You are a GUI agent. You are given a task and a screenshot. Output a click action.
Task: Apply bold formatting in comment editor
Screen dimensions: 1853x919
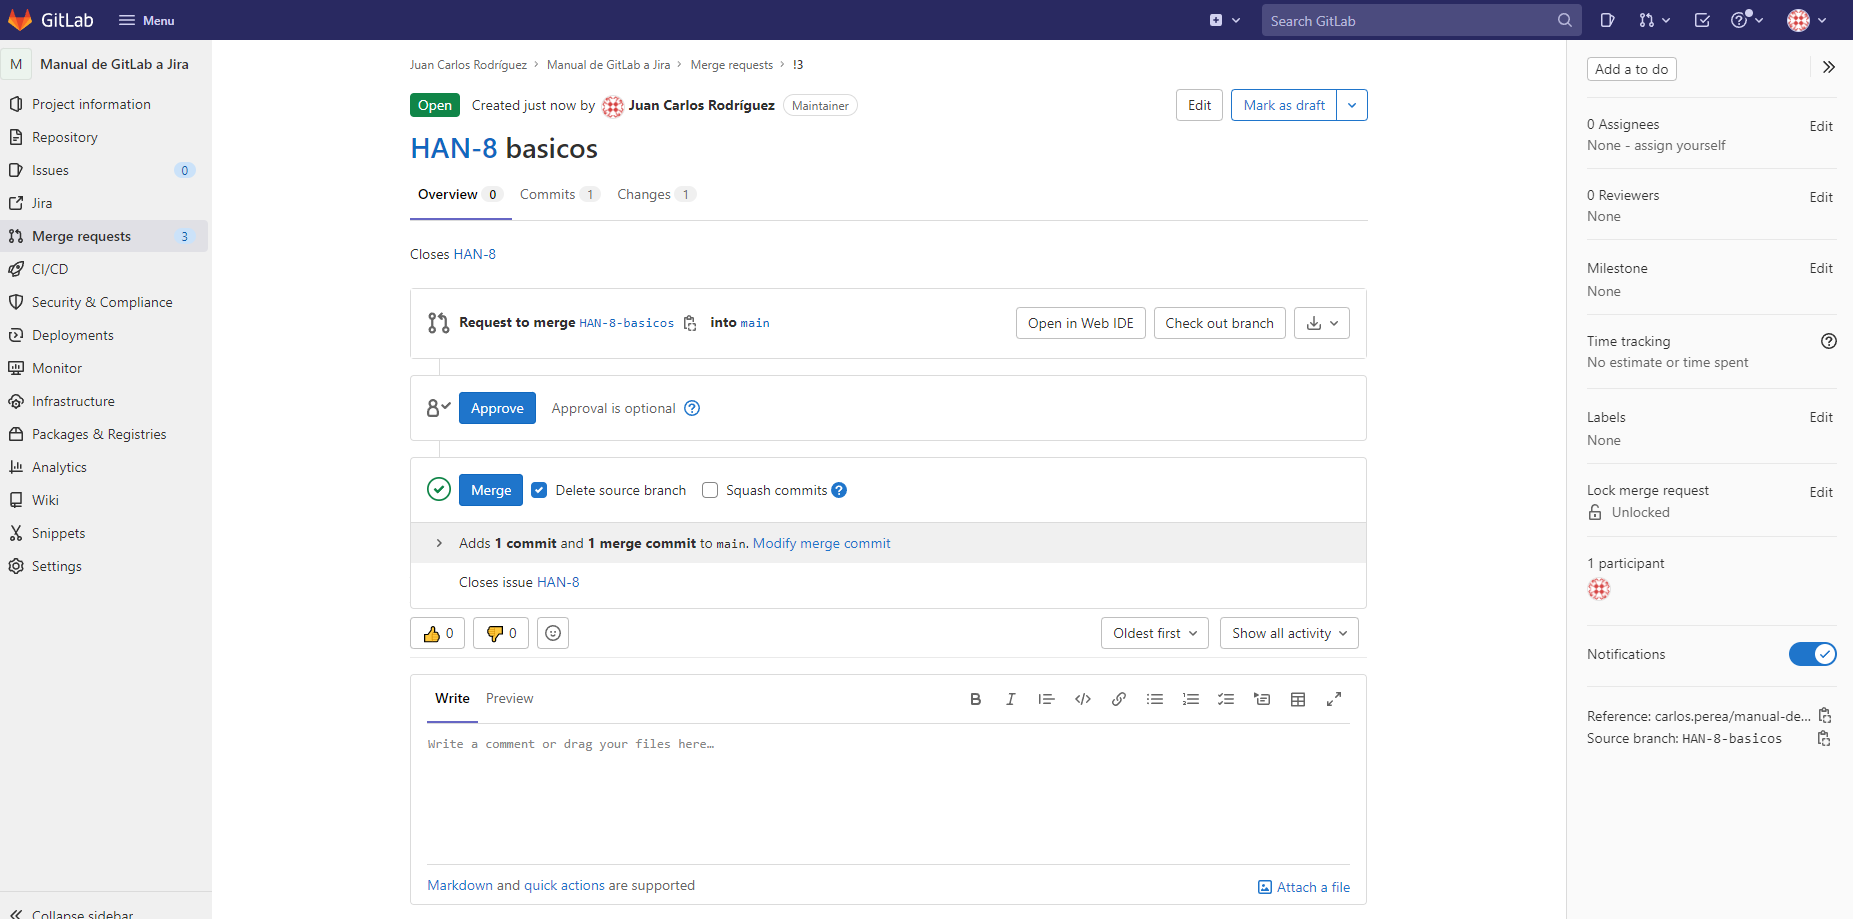tap(975, 699)
